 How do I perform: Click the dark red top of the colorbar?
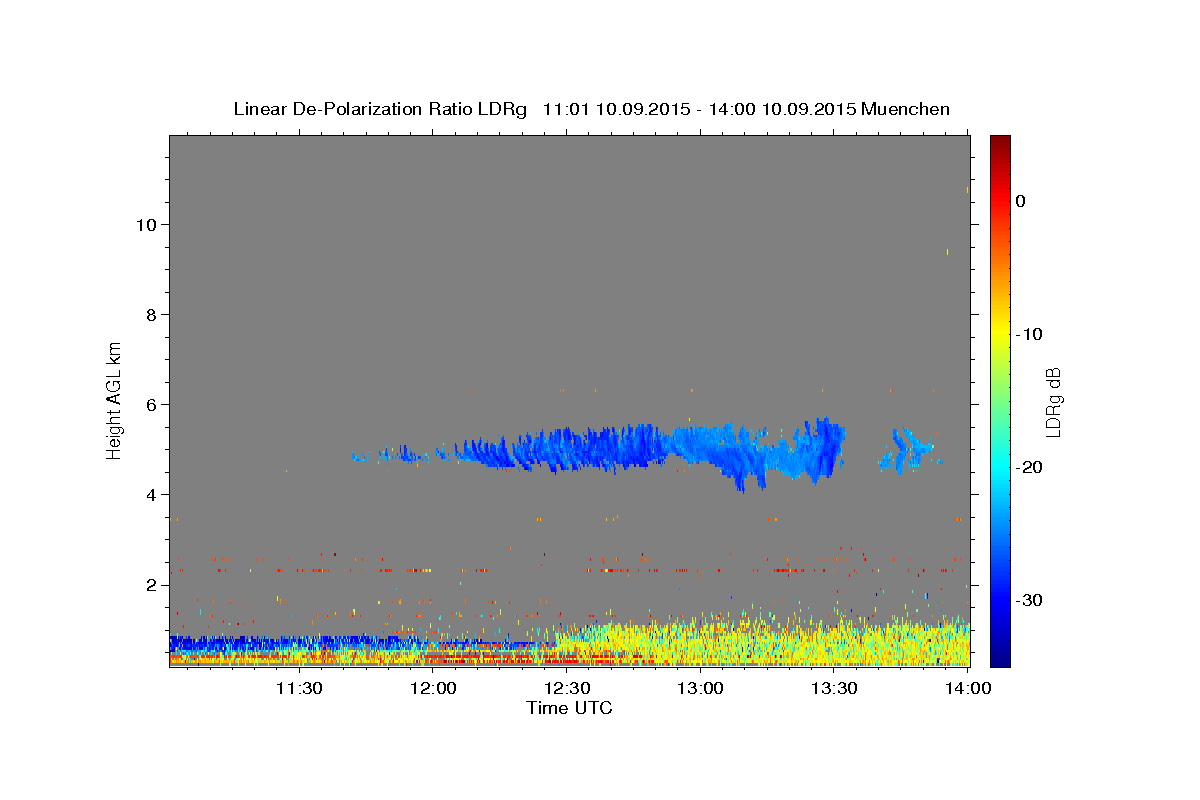[1000, 143]
